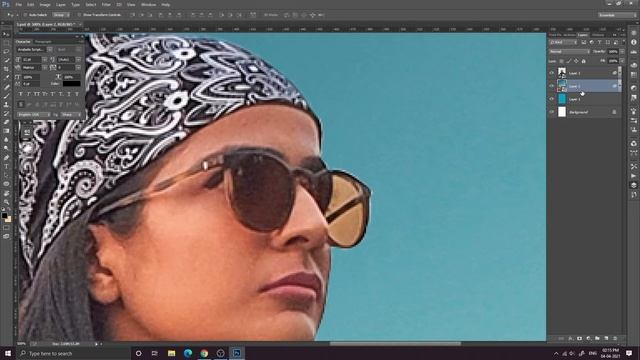Click the Add layer mask icon
Screen dimensions: 640x360
tap(579, 338)
